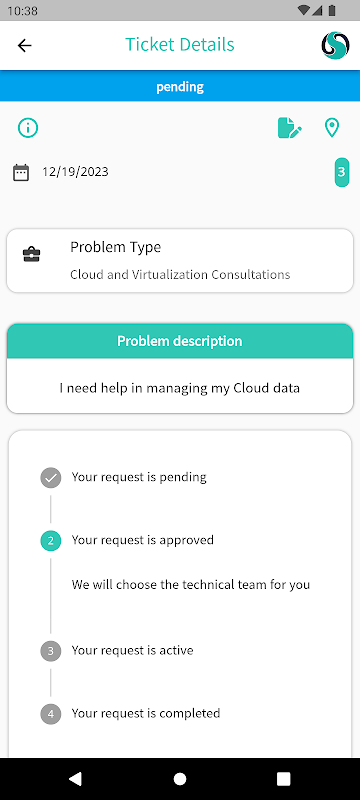Tap the Android back navigation button
The width and height of the screenshot is (360, 800).
pyautogui.click(x=75, y=778)
